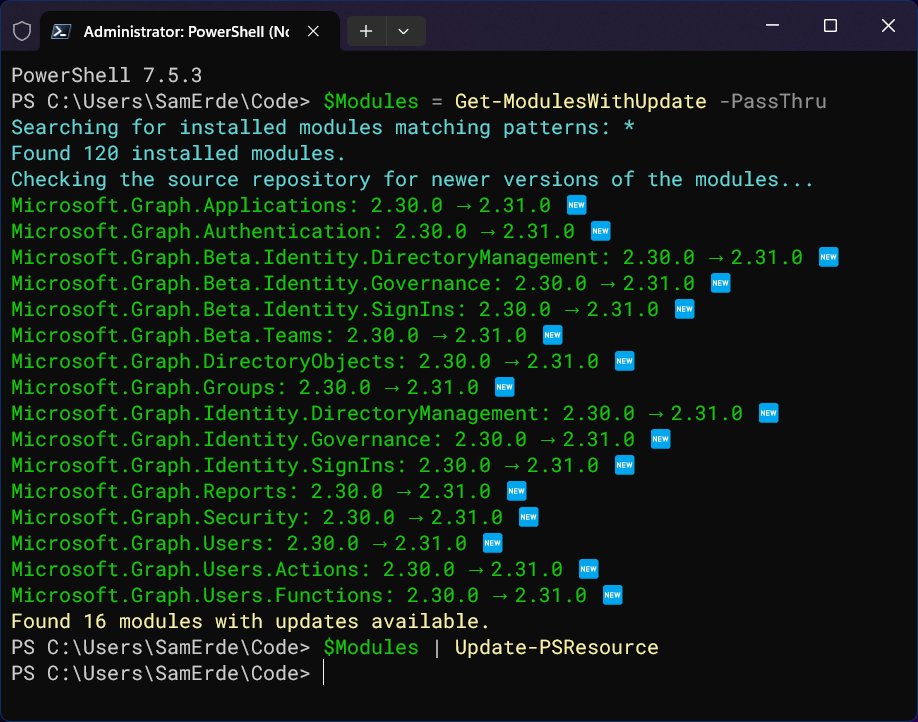Screen dimensions: 918x722
Task: Click 'Microsoft.Graph.Beta.Teams' module name
Action: 167,335
